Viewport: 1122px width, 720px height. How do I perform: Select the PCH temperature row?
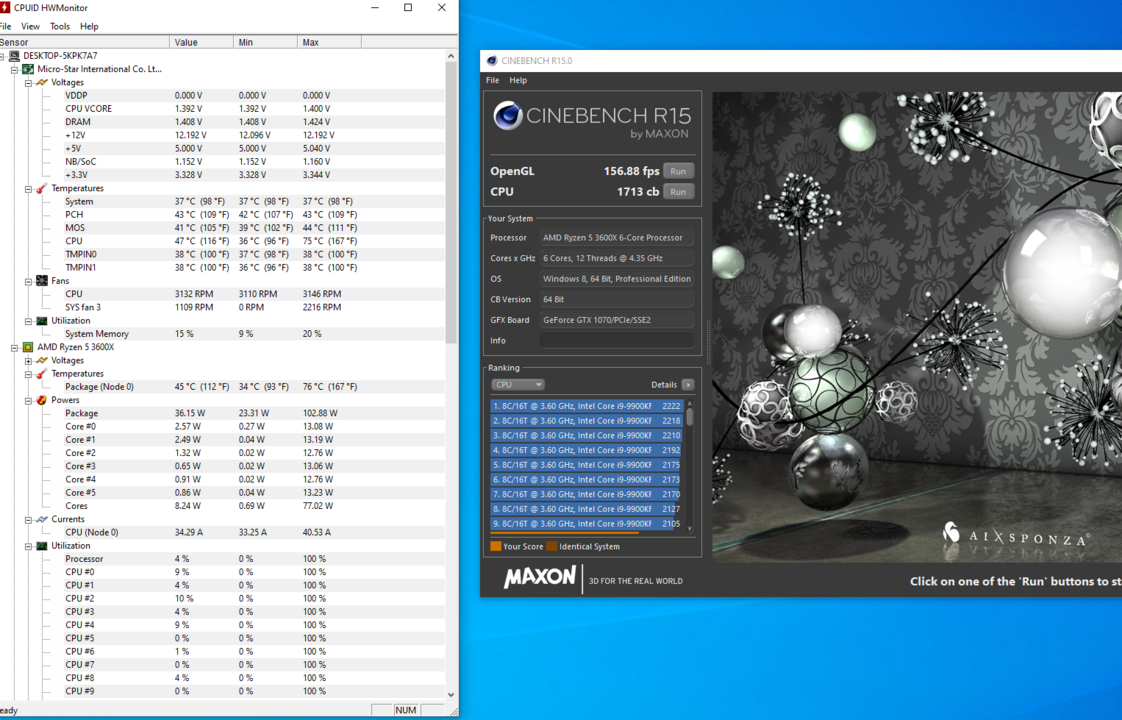click(222, 215)
